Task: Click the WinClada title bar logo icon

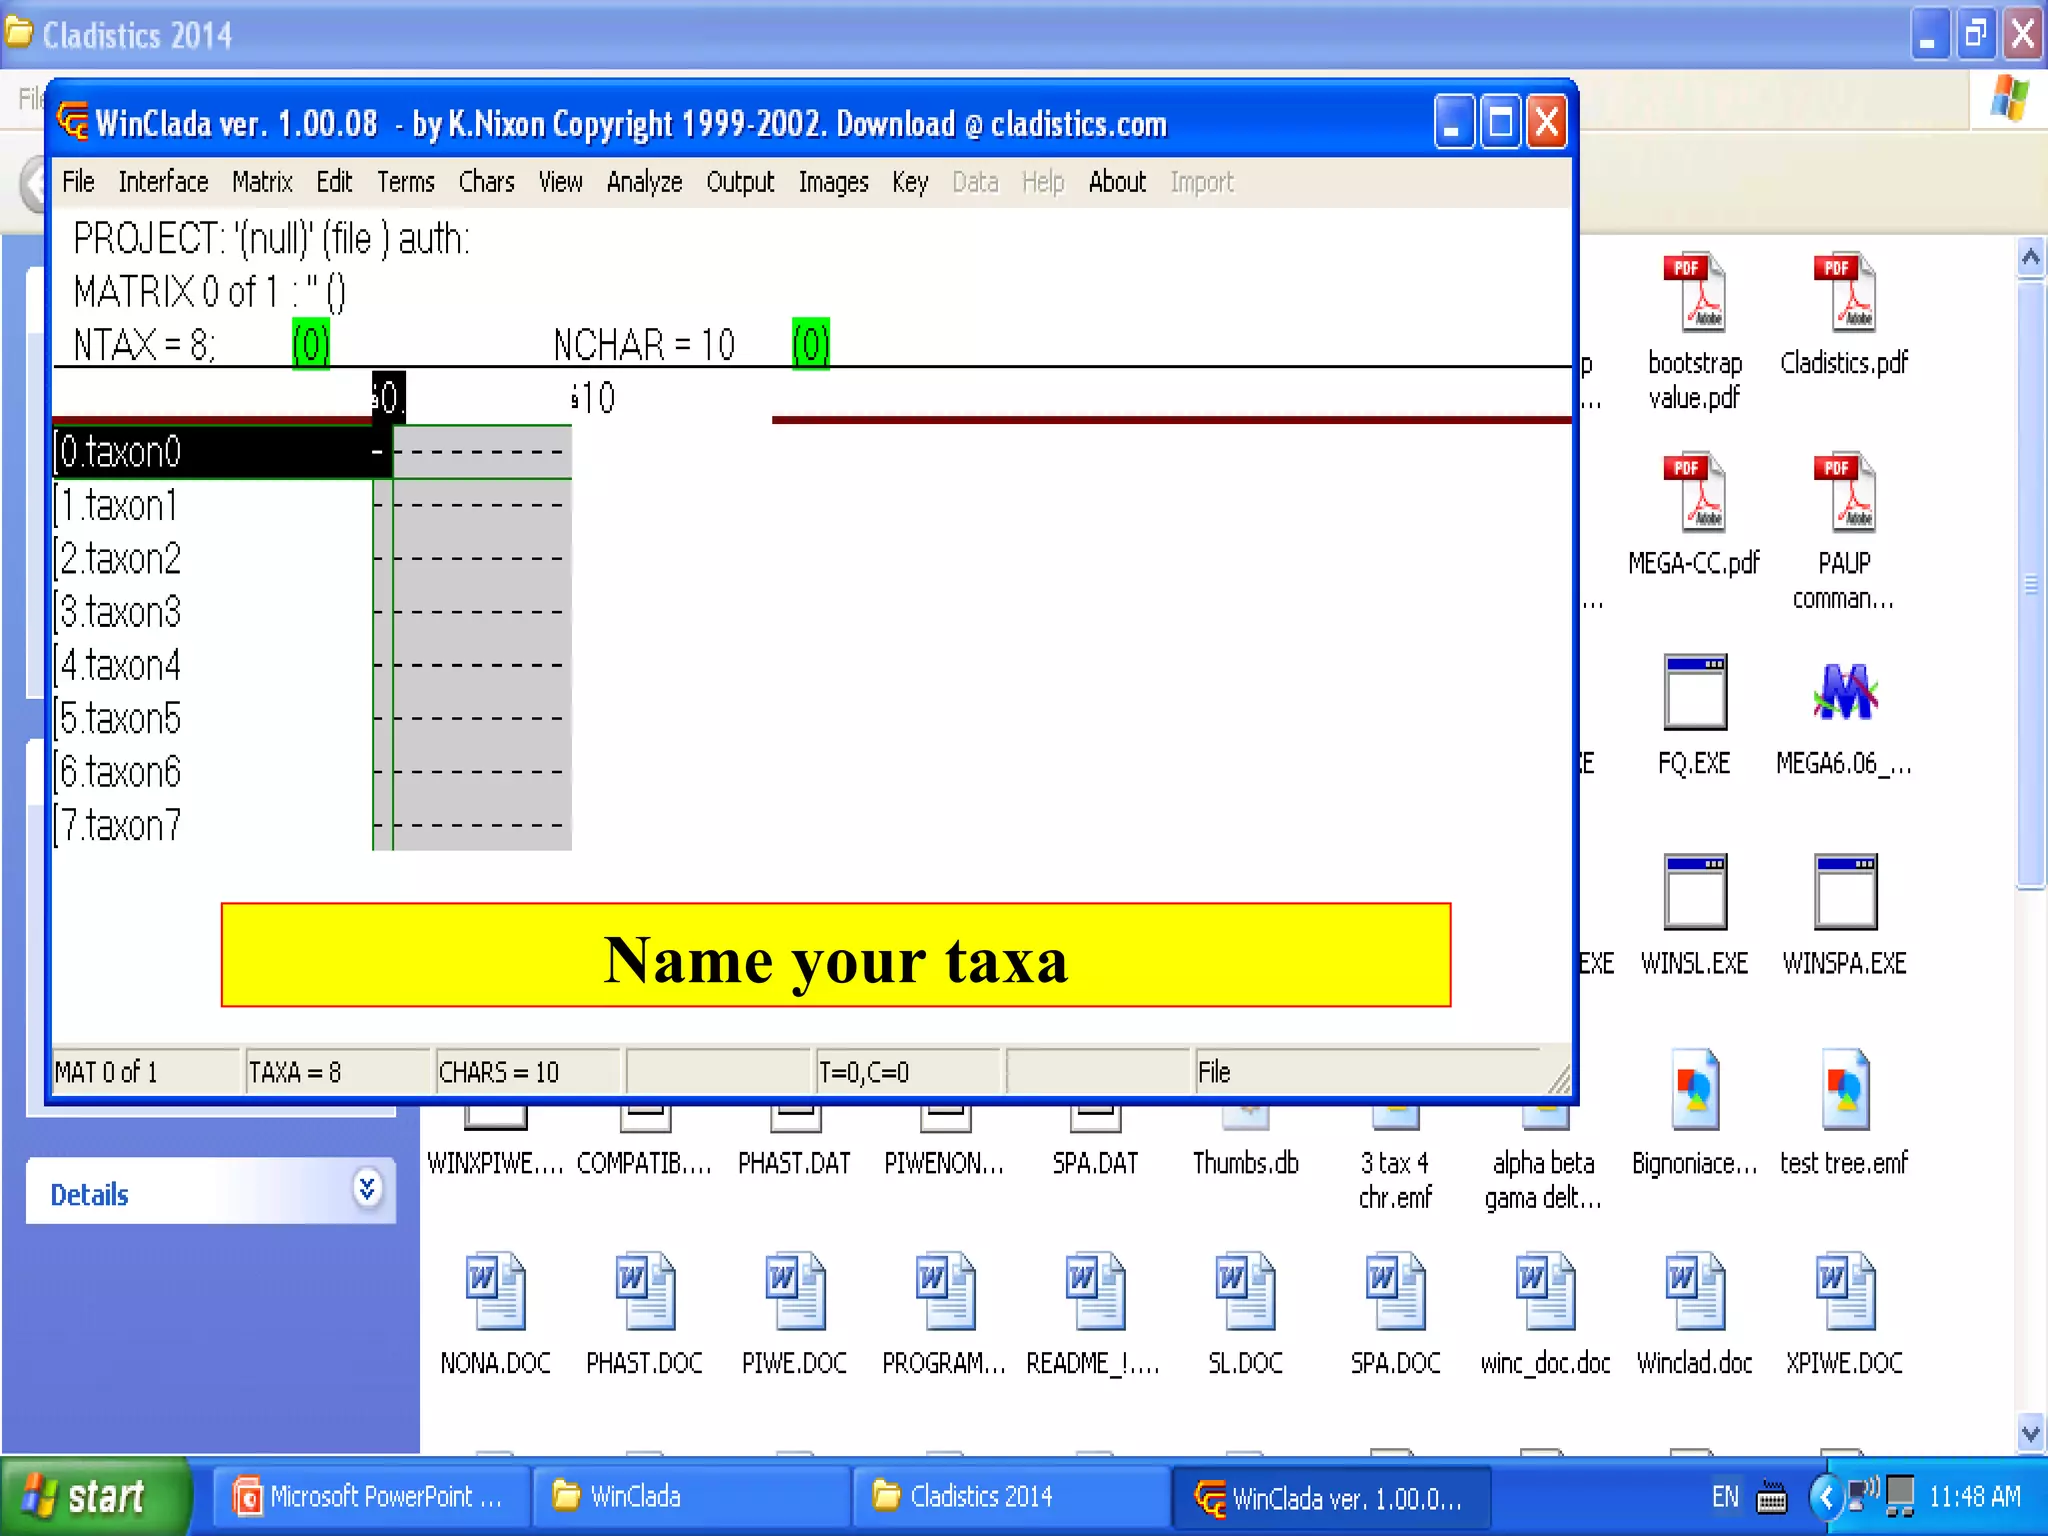Action: (x=73, y=122)
